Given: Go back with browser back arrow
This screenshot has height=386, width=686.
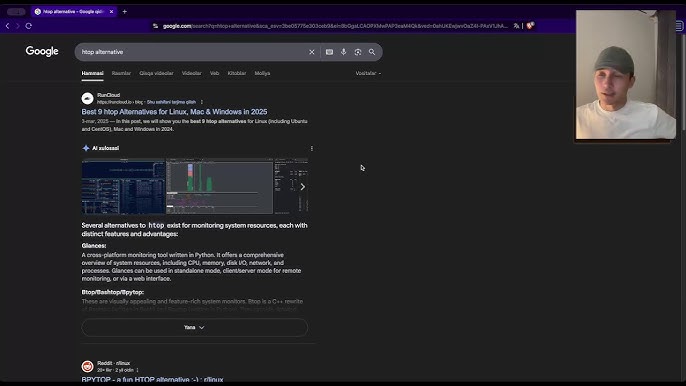Looking at the screenshot, I should (7, 26).
